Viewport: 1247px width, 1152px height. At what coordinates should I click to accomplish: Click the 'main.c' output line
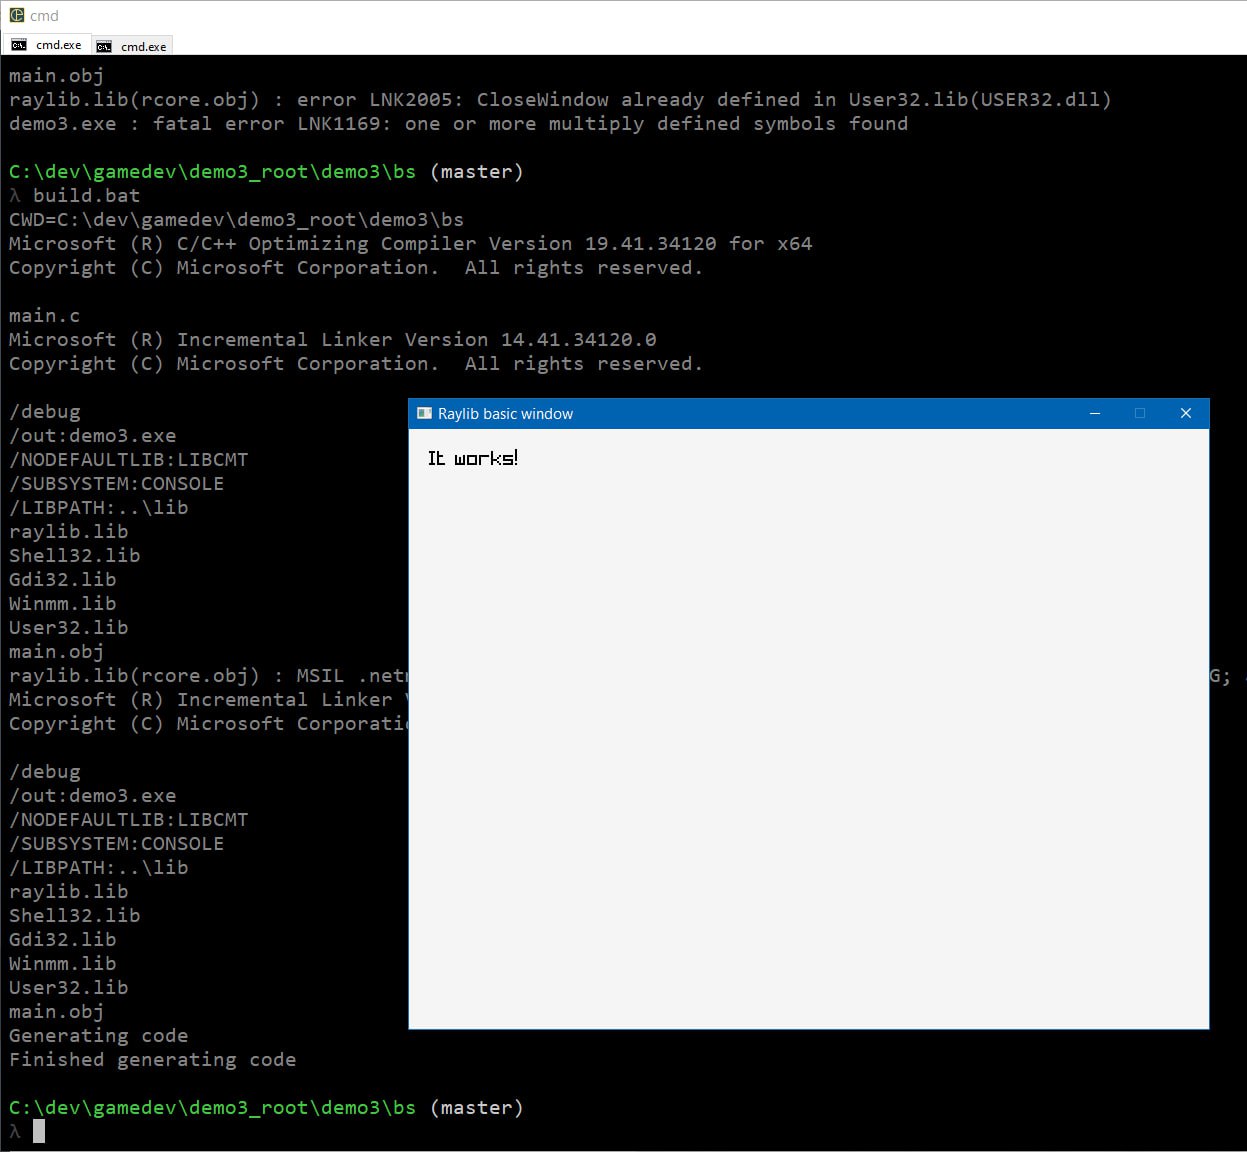(44, 316)
